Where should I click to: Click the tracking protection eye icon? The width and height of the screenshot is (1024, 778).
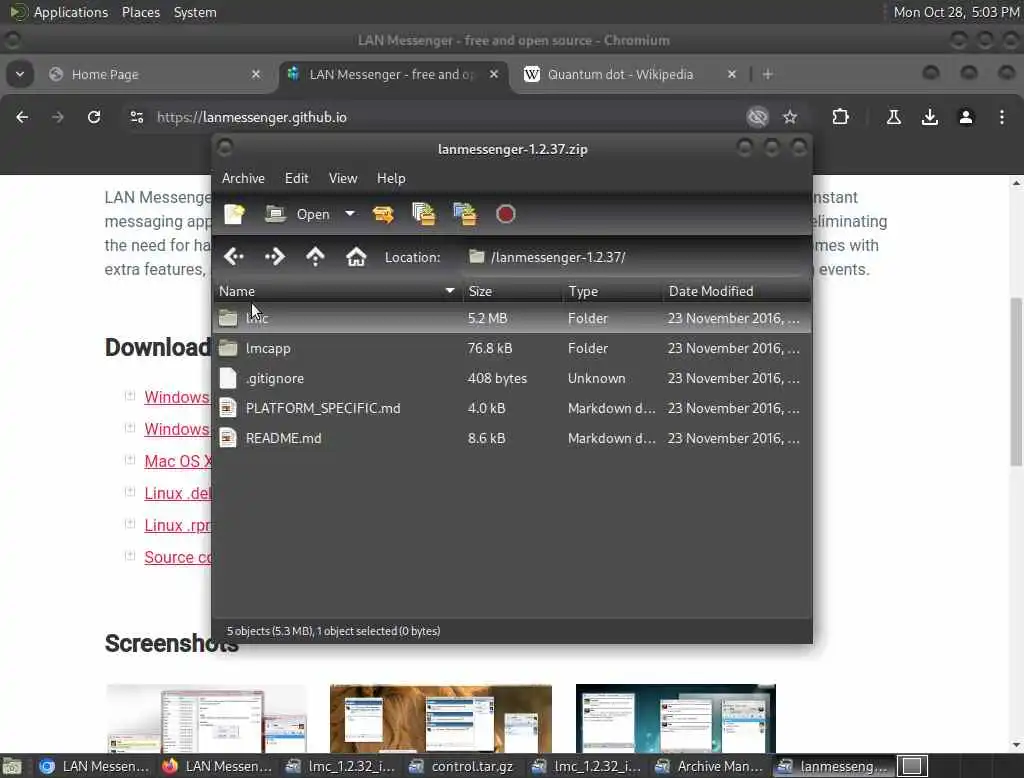[x=758, y=117]
